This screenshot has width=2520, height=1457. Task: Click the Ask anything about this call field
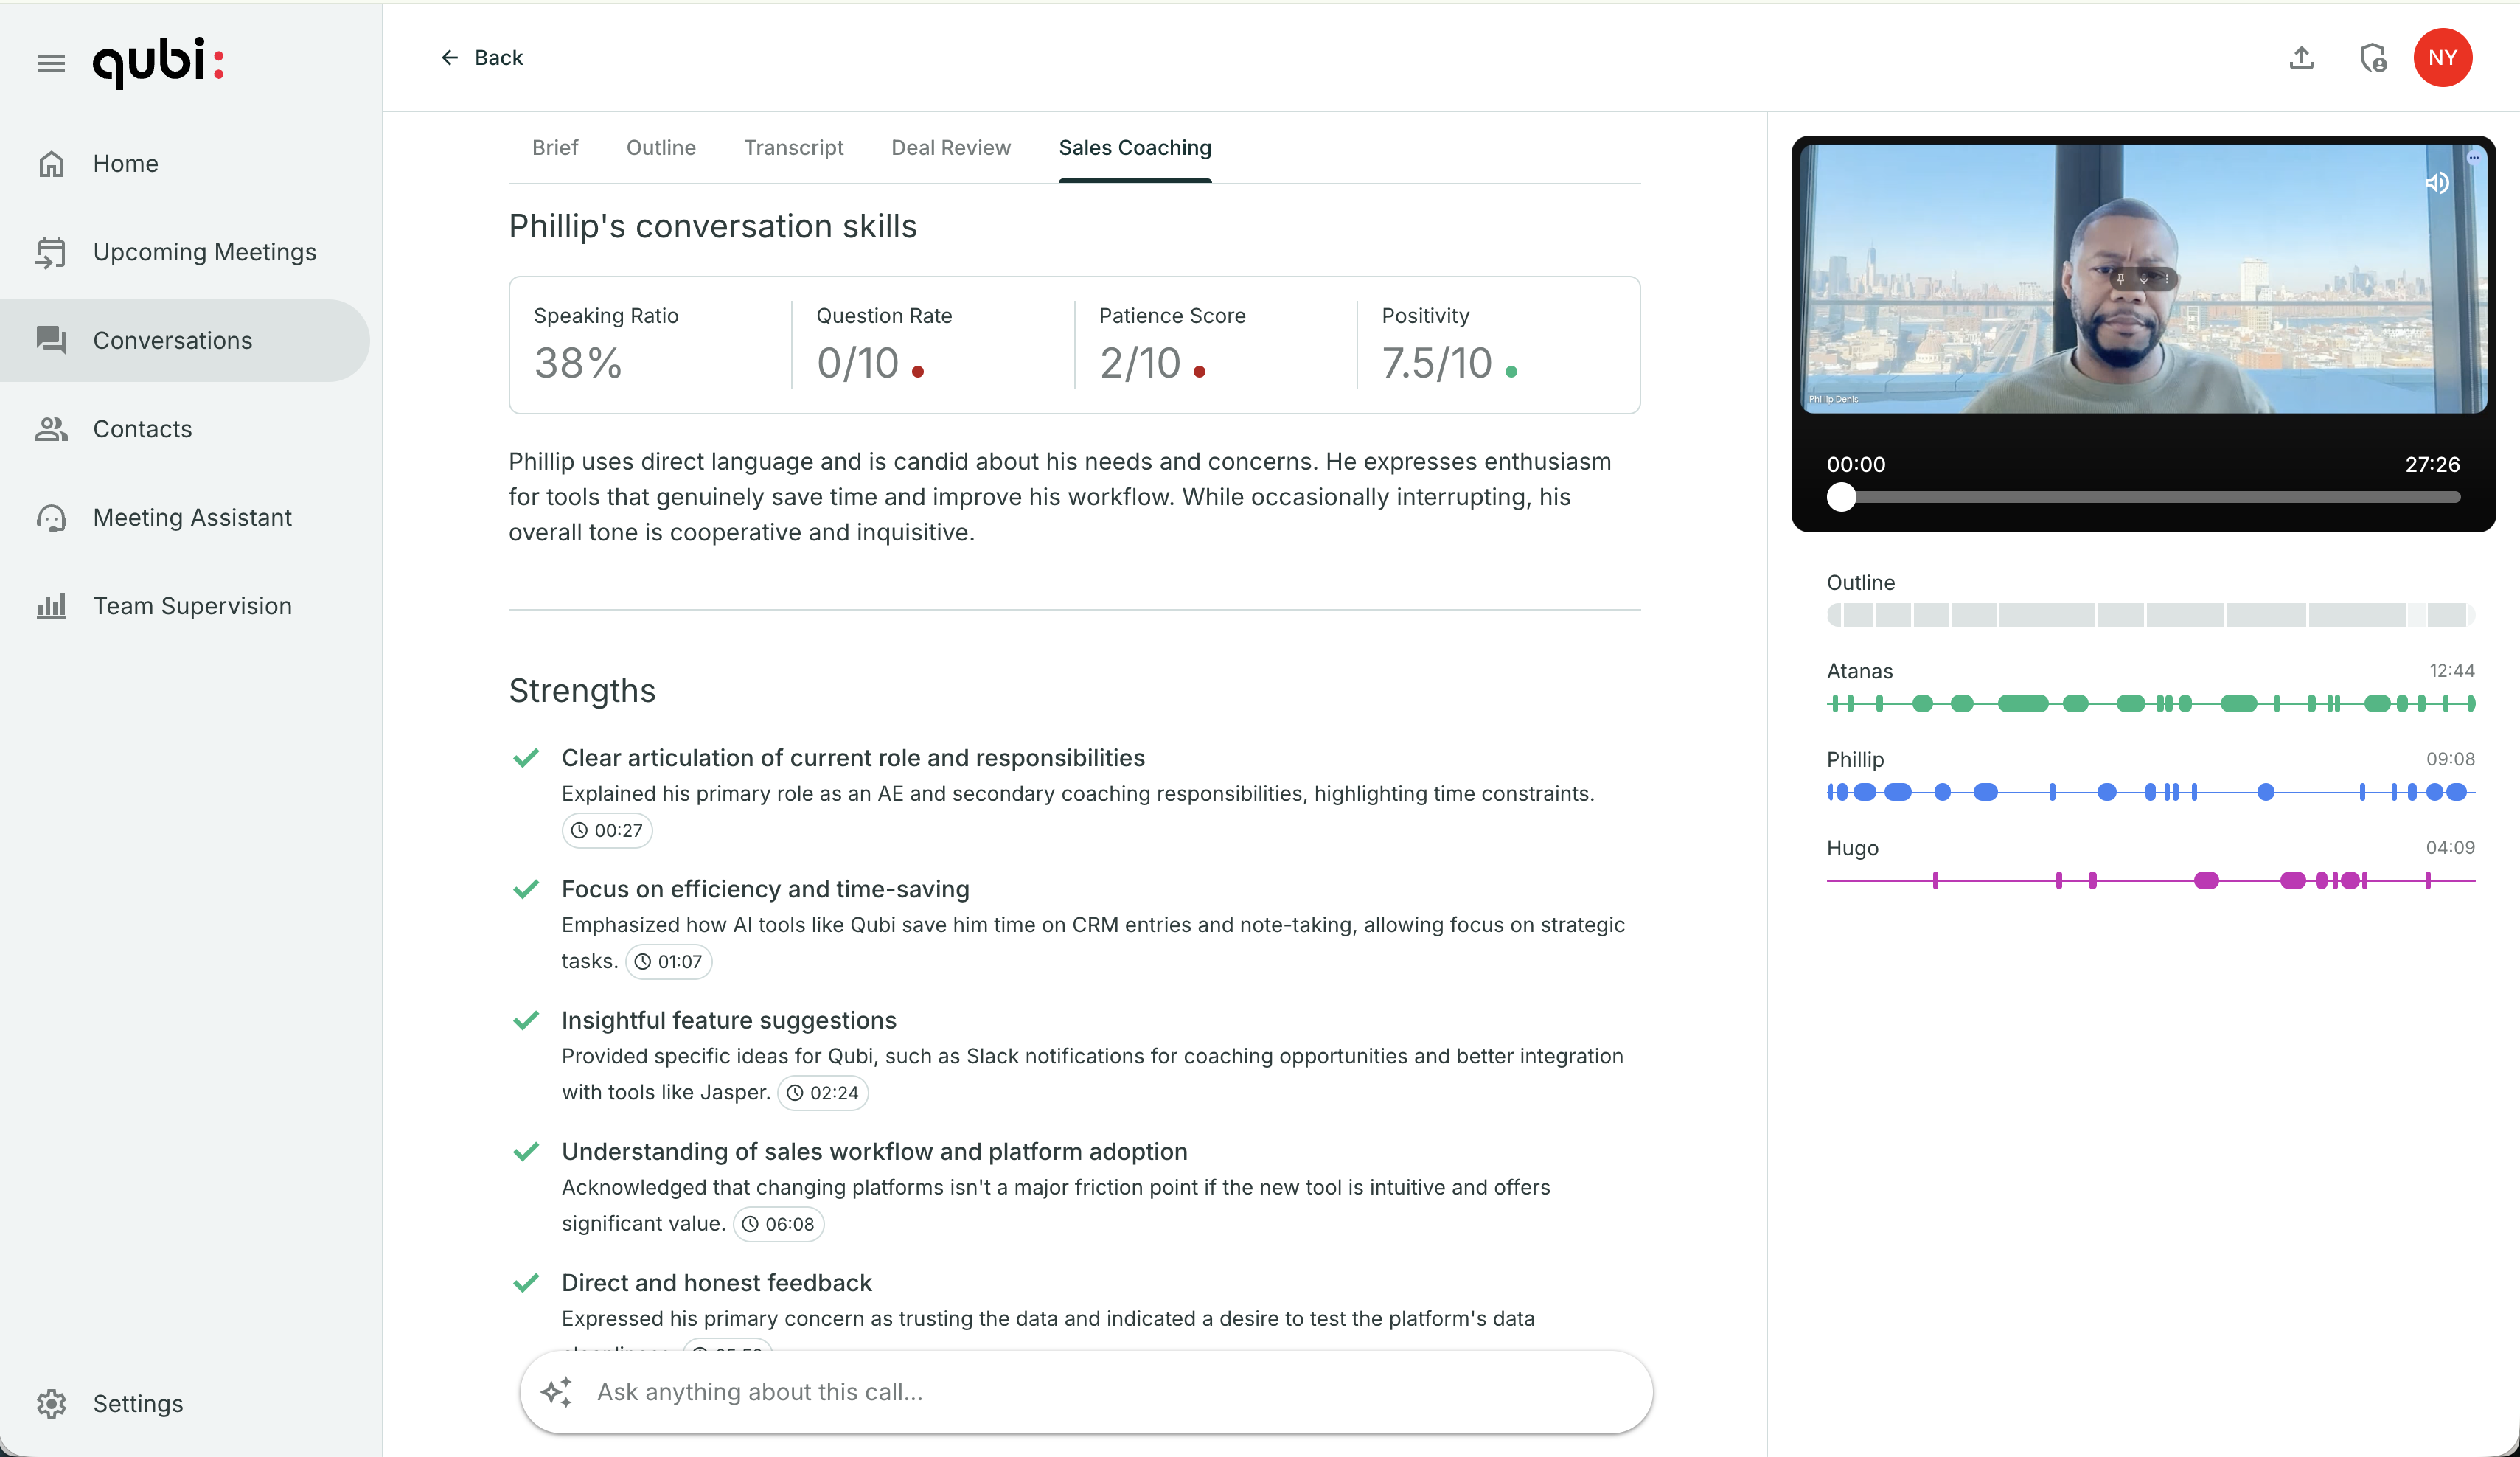[1085, 1392]
